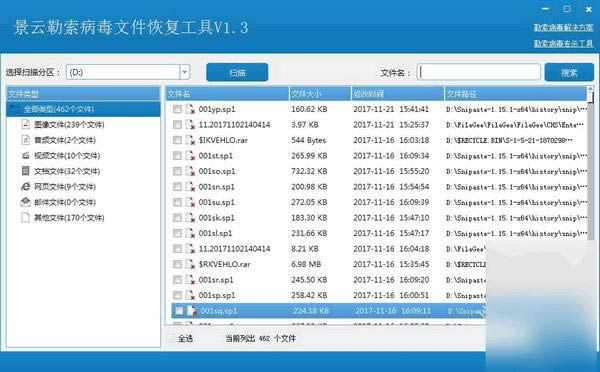Click file icon beside 001so.sp1
600x372 pixels.
[190, 171]
